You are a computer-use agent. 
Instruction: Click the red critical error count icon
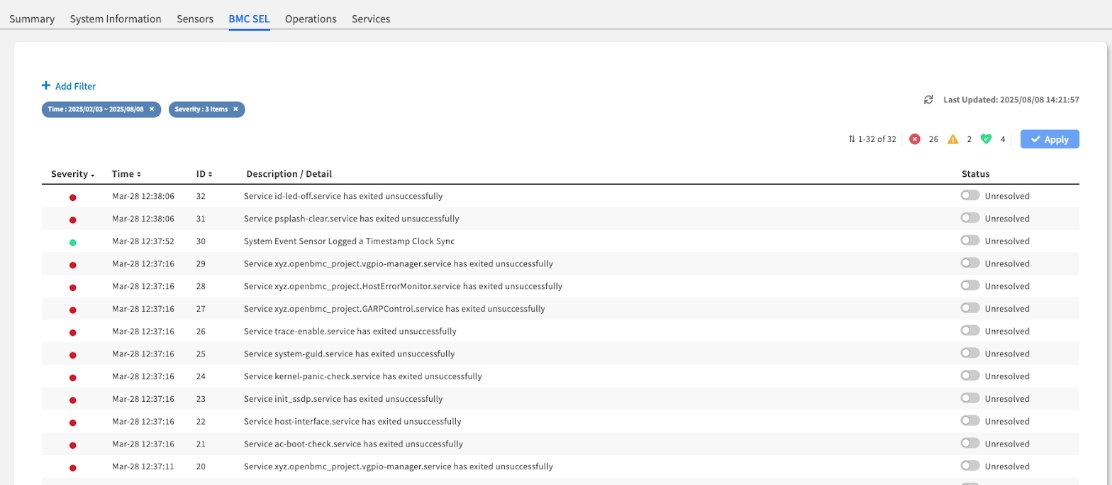(x=914, y=139)
